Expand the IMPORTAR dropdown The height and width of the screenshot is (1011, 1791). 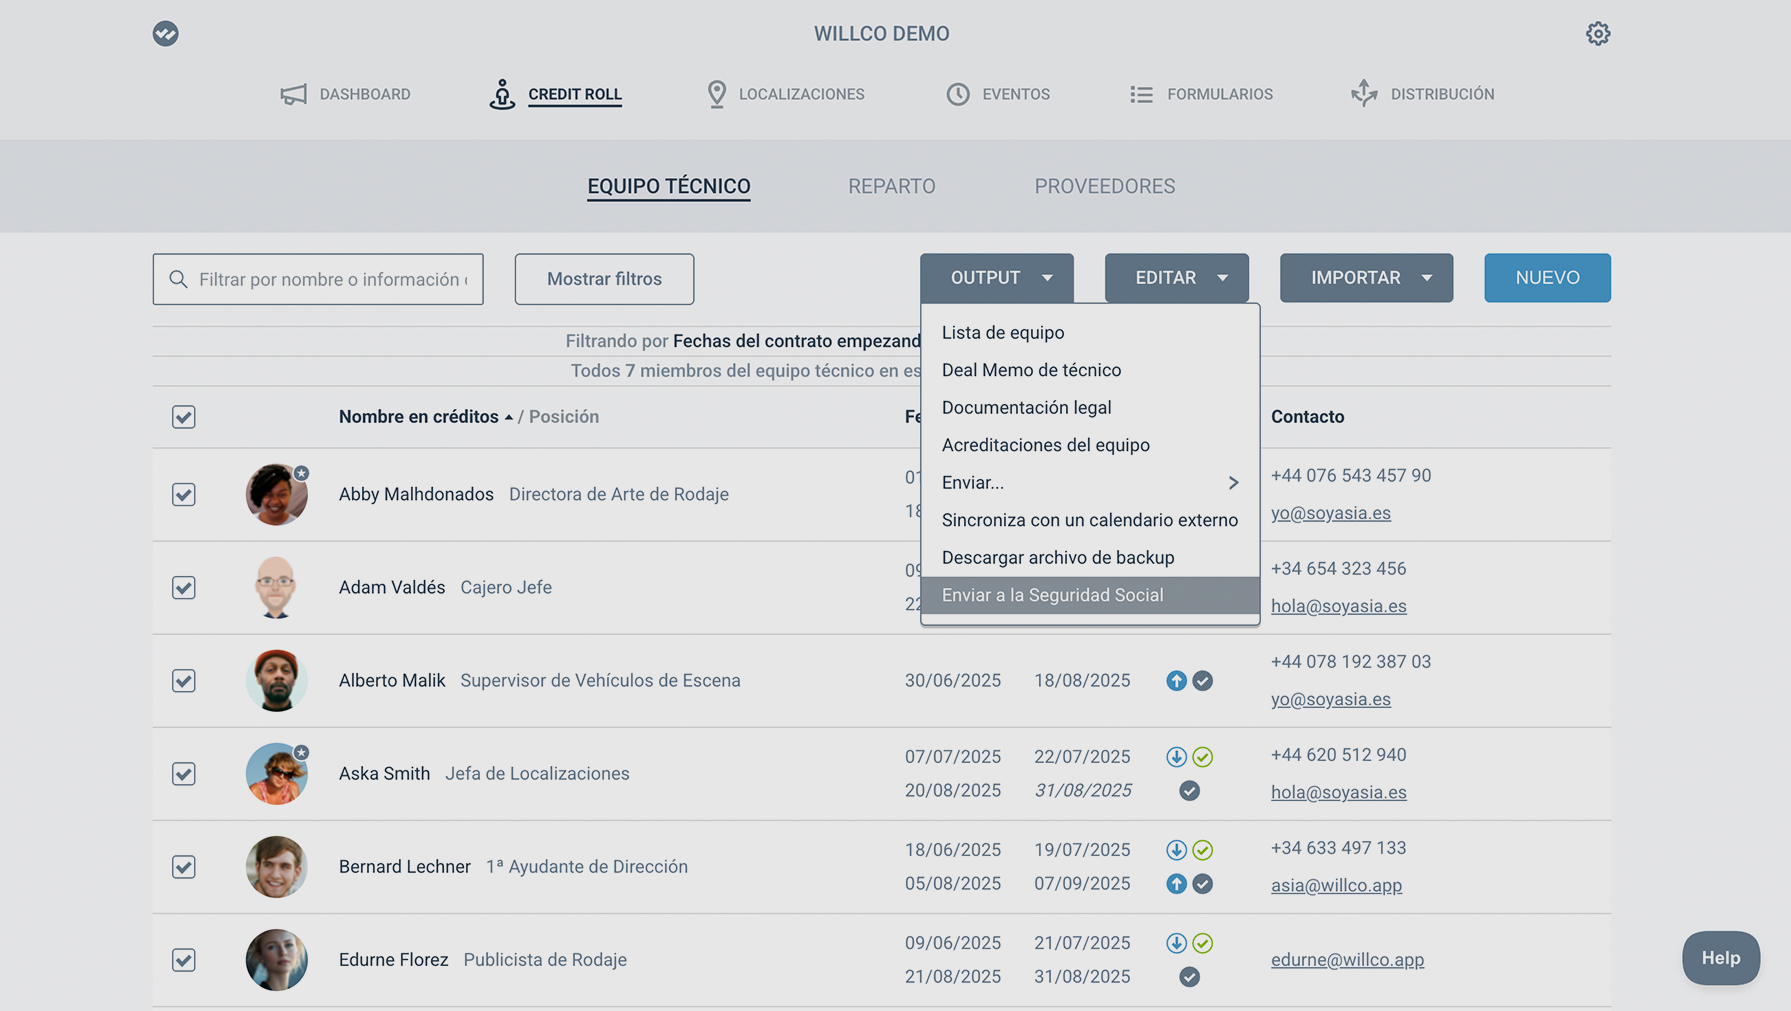click(1366, 278)
